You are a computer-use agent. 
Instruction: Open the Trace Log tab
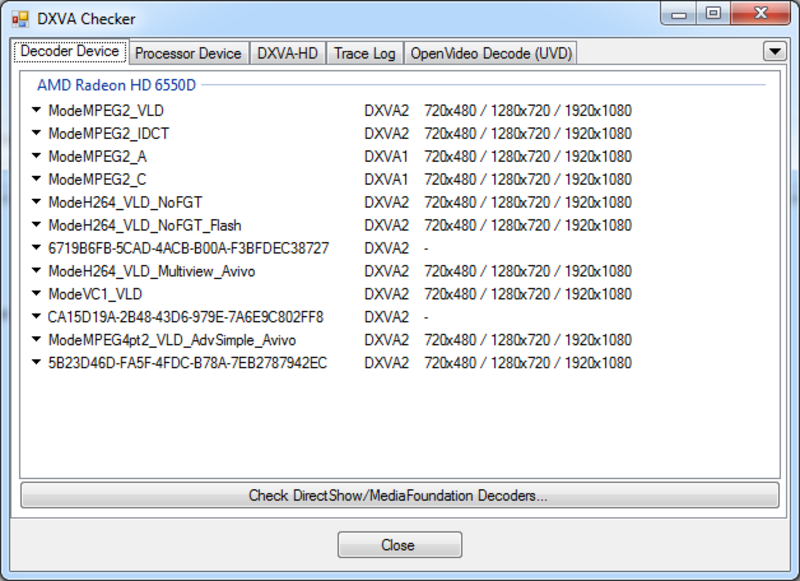(x=365, y=54)
